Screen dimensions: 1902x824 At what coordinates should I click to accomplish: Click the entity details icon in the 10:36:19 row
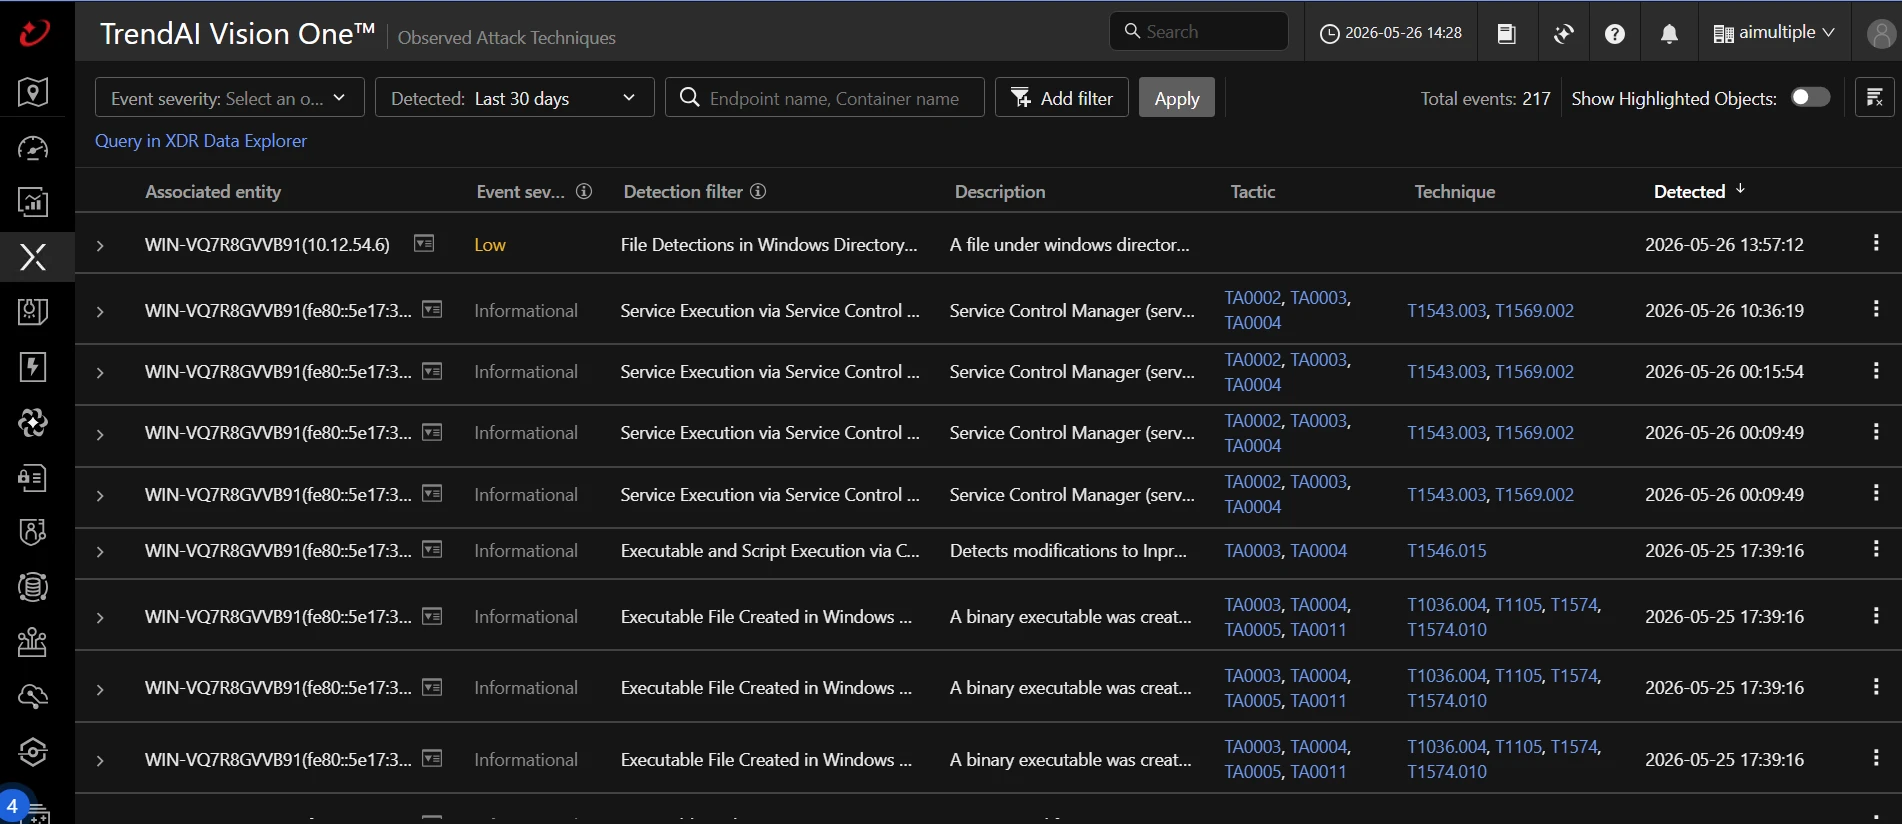click(x=432, y=310)
